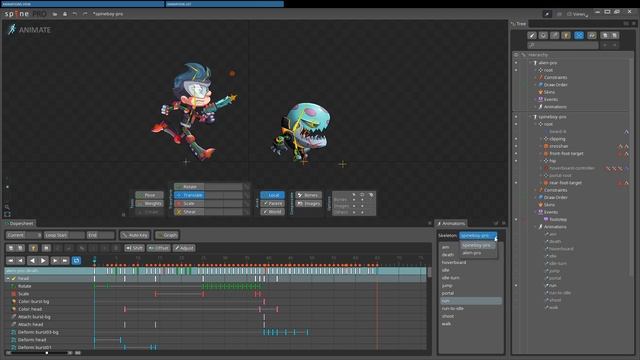Switch to the Dopesheet tab
Screen dimensions: 640x360
[19, 223]
